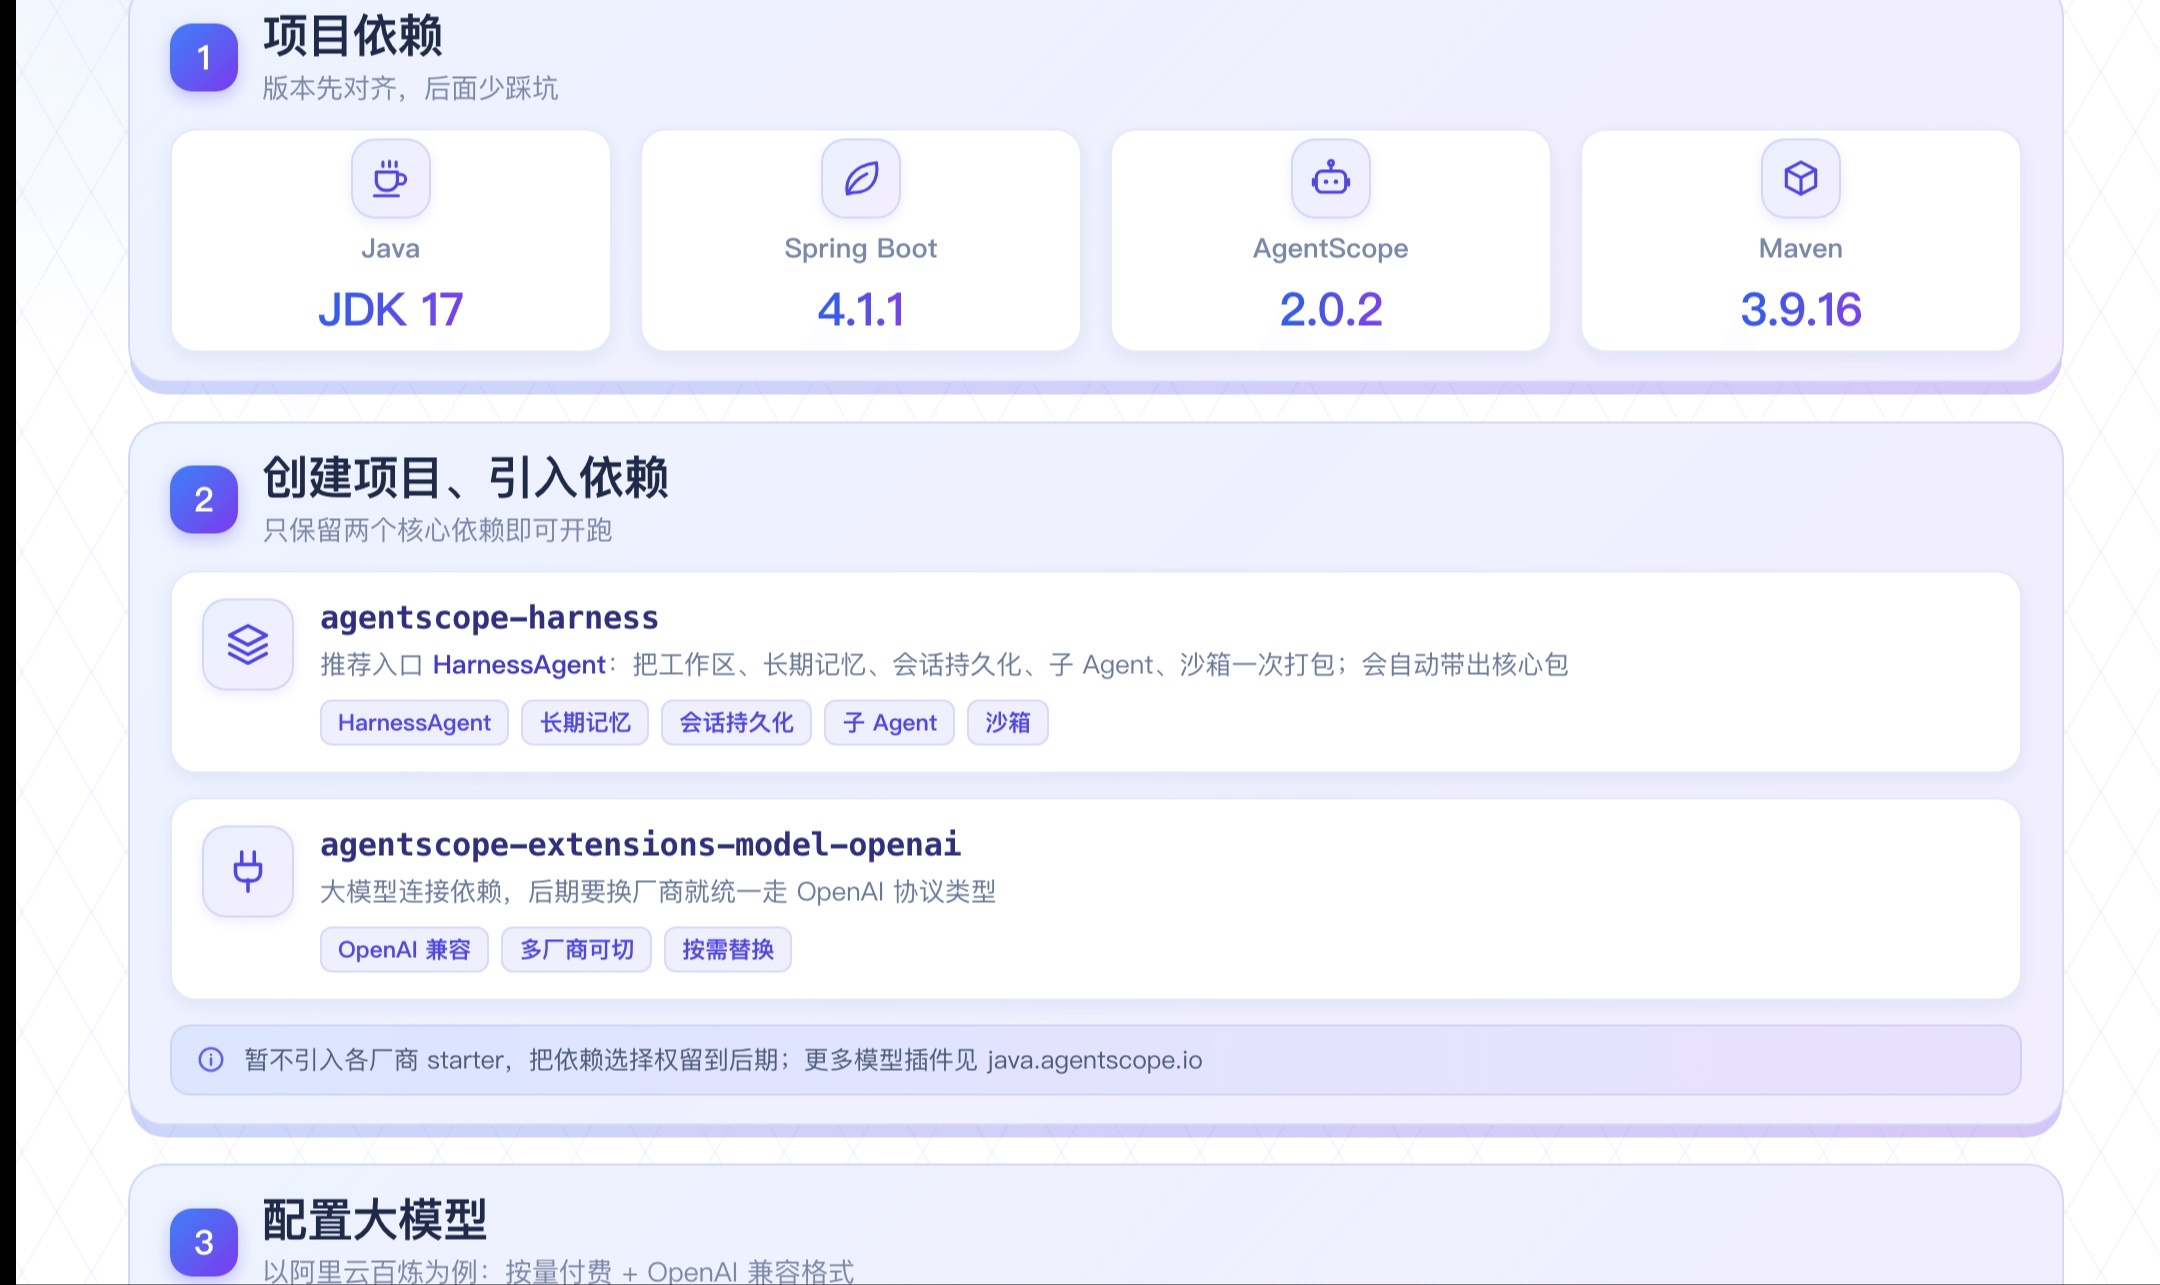Image resolution: width=2160 pixels, height=1285 pixels.
Task: Select the 会话持久化 tag chip
Action: (736, 723)
